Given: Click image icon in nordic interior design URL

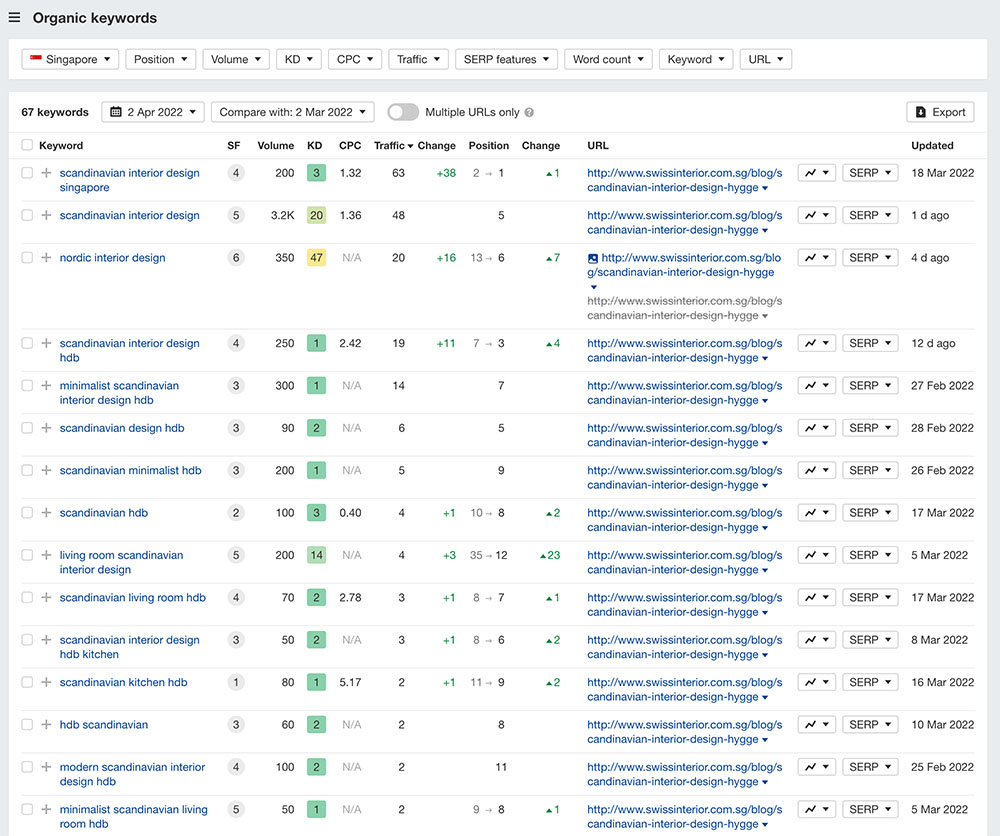Looking at the screenshot, I should (x=593, y=258).
